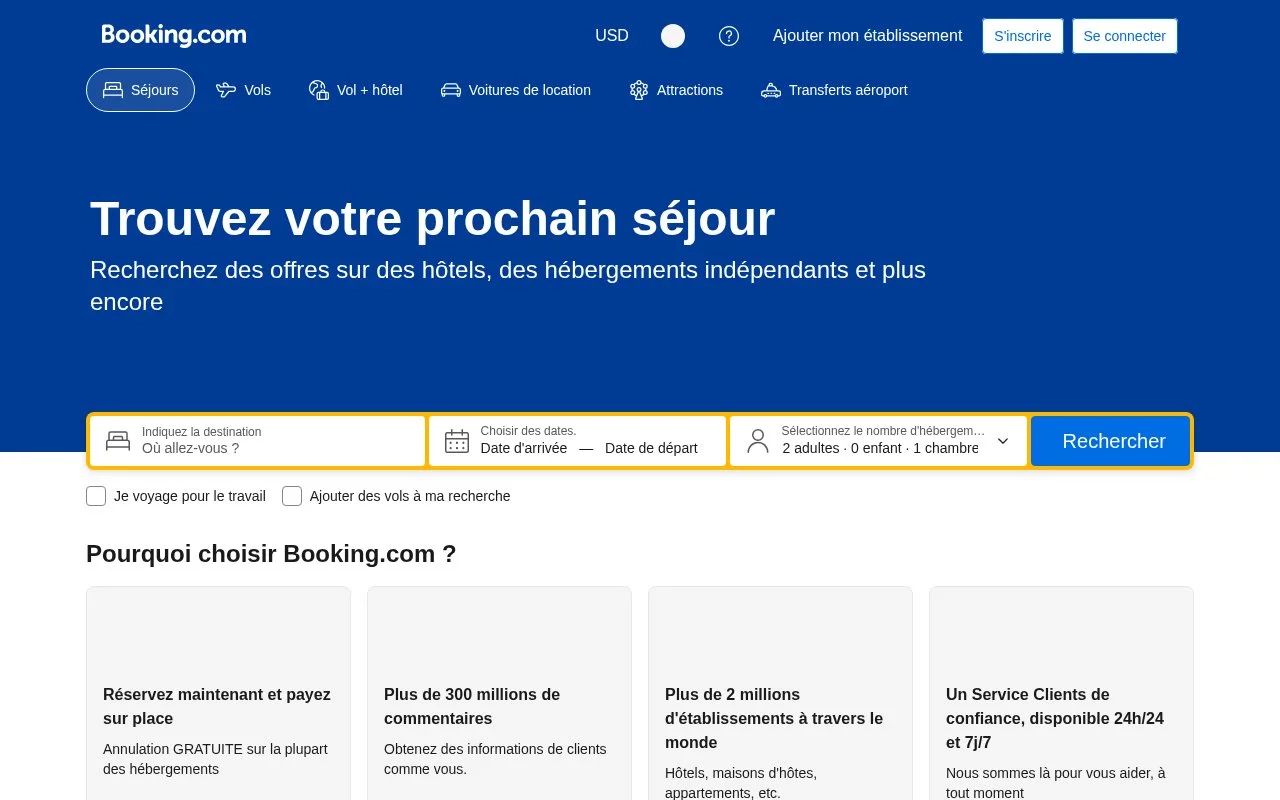Image resolution: width=1280 pixels, height=800 pixels.
Task: Click the Booking.com logo
Action: point(174,36)
